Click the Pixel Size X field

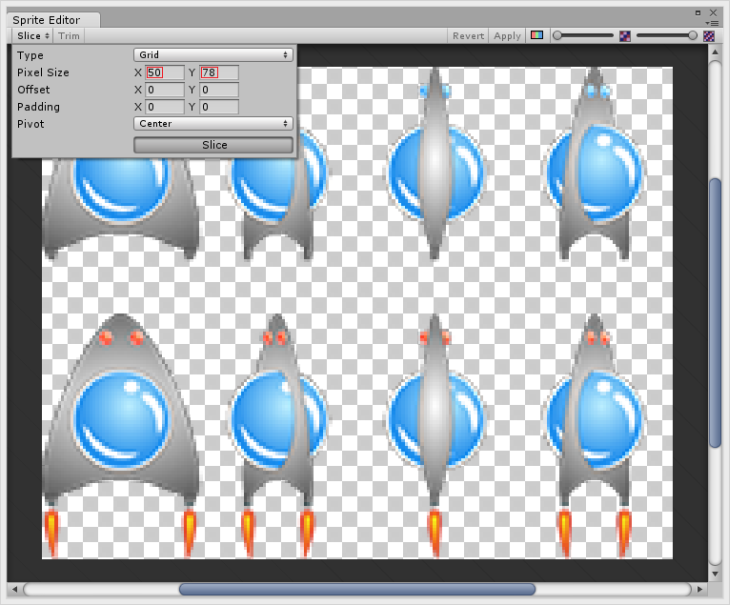[x=165, y=73]
